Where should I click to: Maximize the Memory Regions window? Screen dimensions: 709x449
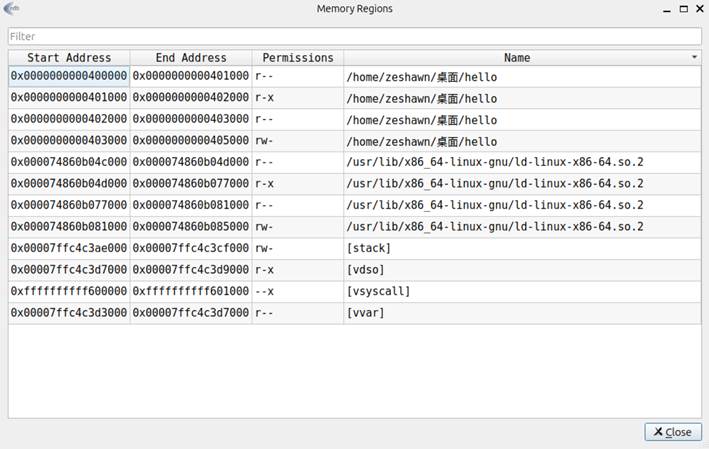[x=684, y=9]
